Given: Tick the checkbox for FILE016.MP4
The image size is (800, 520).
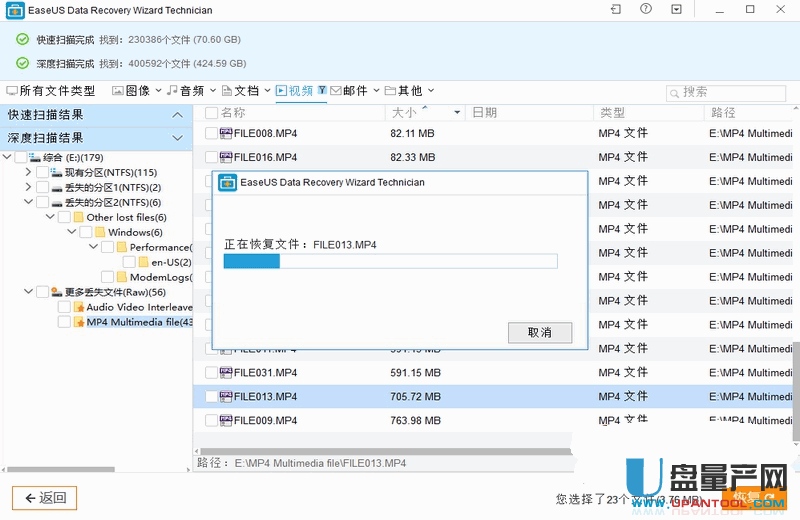Looking at the screenshot, I should 211,157.
